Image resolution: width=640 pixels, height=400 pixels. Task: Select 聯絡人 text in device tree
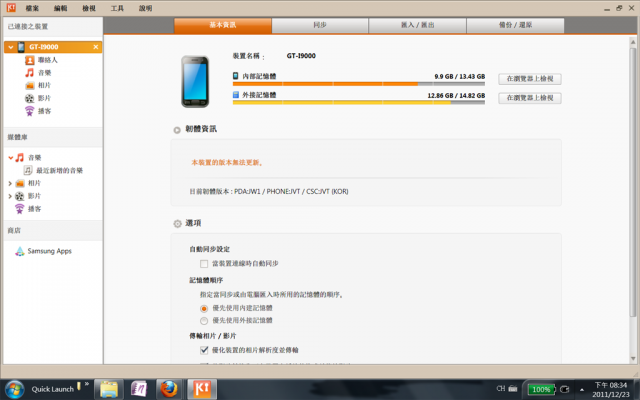(x=48, y=60)
